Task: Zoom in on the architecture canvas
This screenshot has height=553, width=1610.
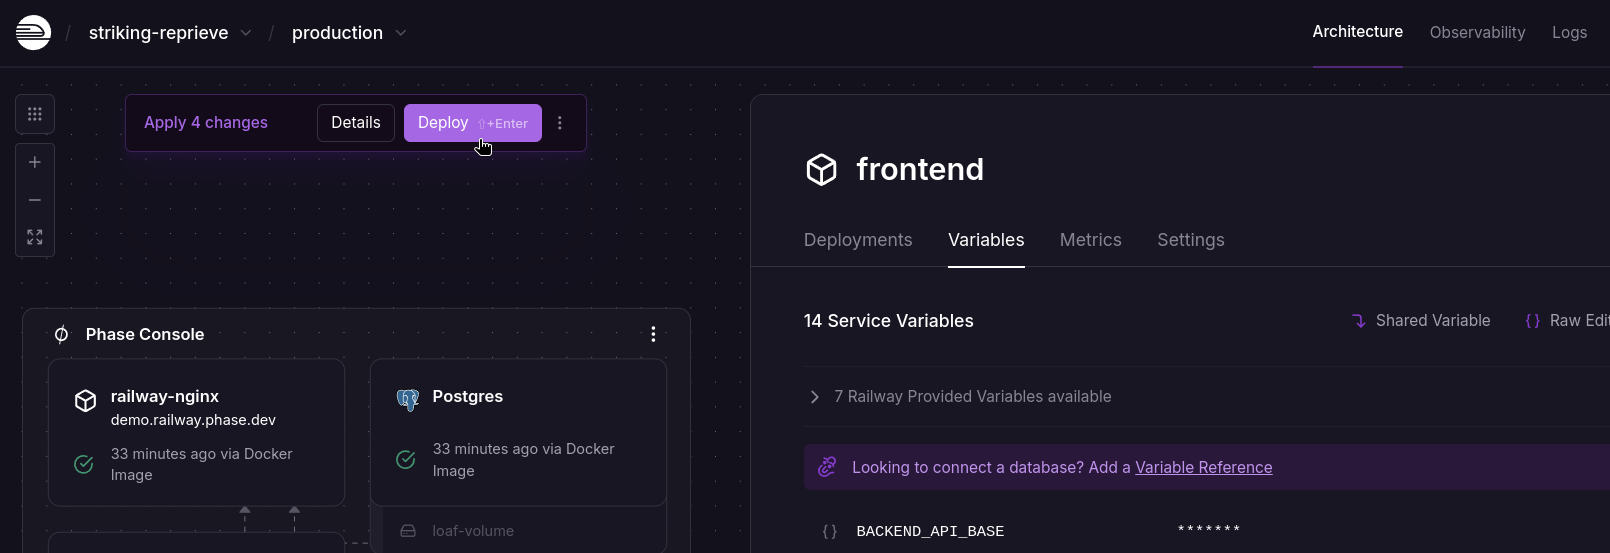Action: pyautogui.click(x=35, y=162)
